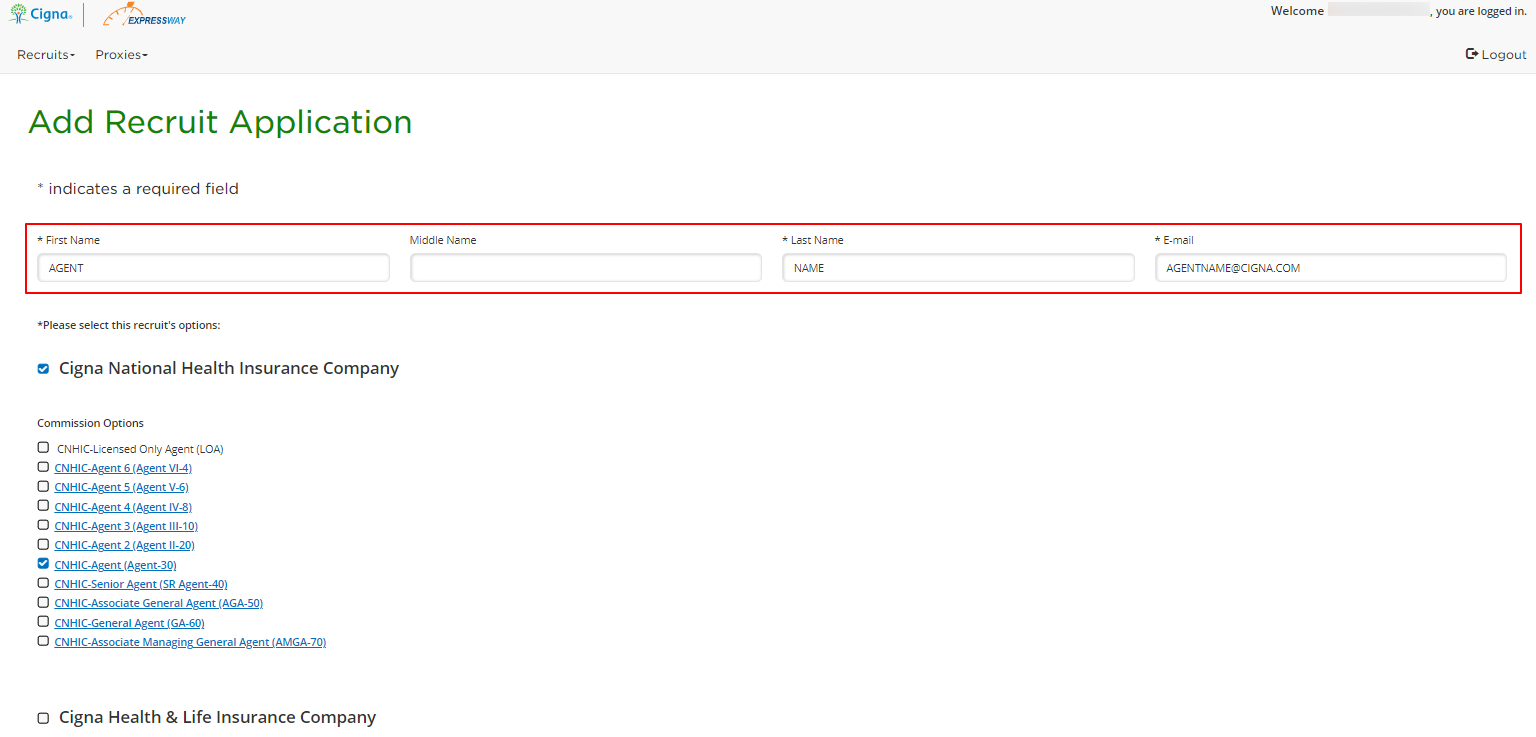This screenshot has width=1536, height=737.
Task: Click the Cigna logo
Action: 40,14
